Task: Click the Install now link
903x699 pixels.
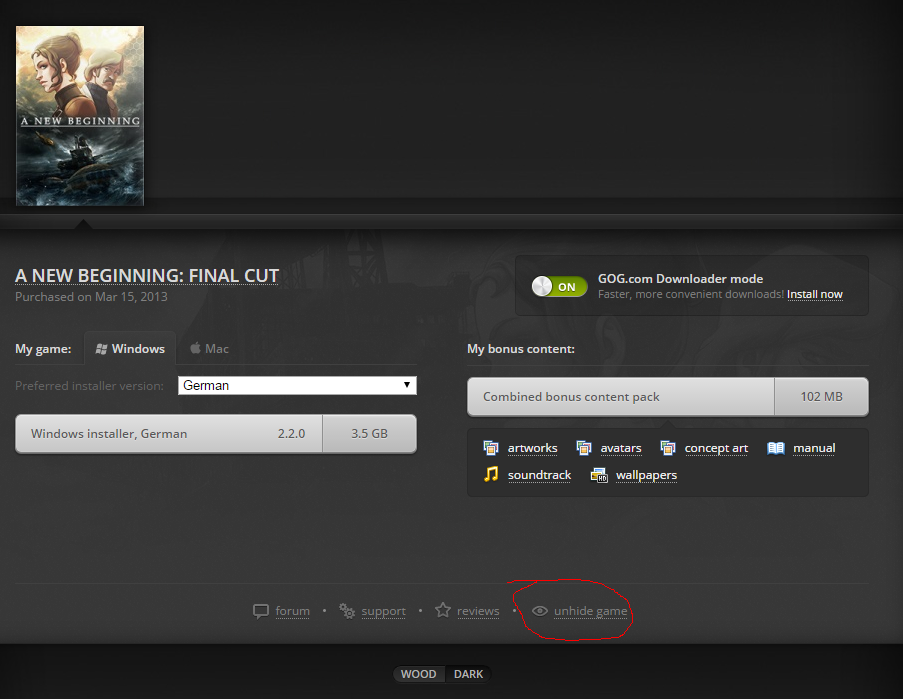Action: 815,294
